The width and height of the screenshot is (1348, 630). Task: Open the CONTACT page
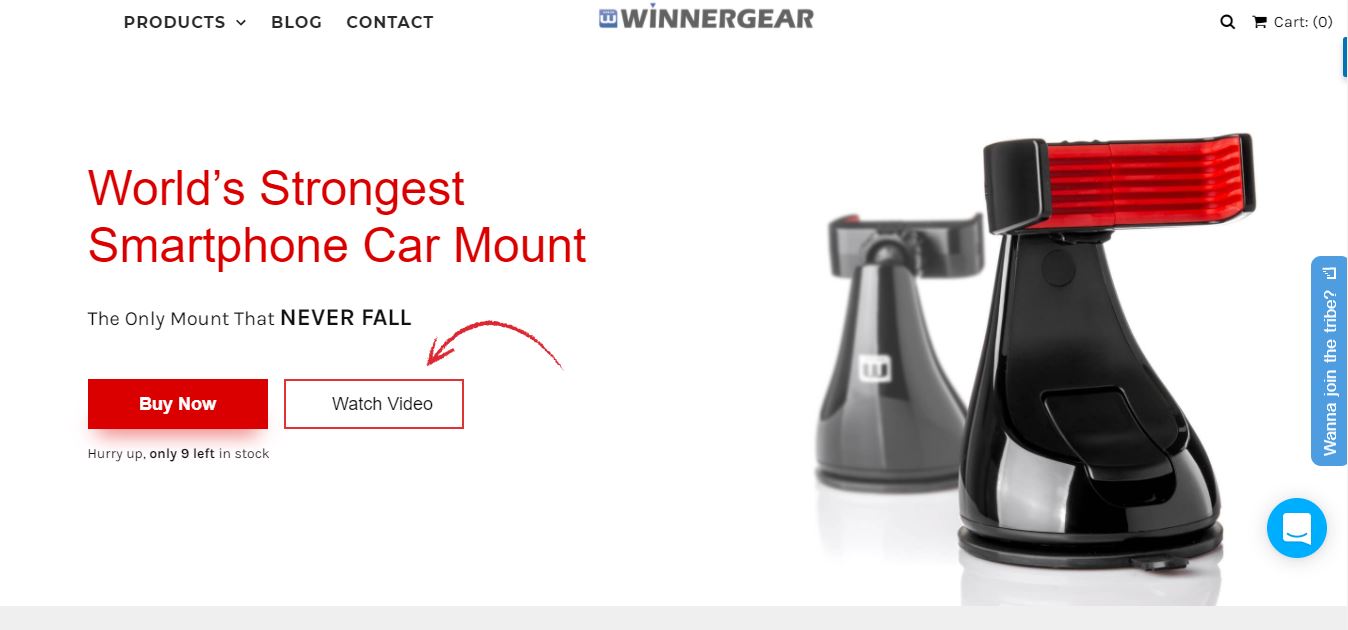coord(390,22)
